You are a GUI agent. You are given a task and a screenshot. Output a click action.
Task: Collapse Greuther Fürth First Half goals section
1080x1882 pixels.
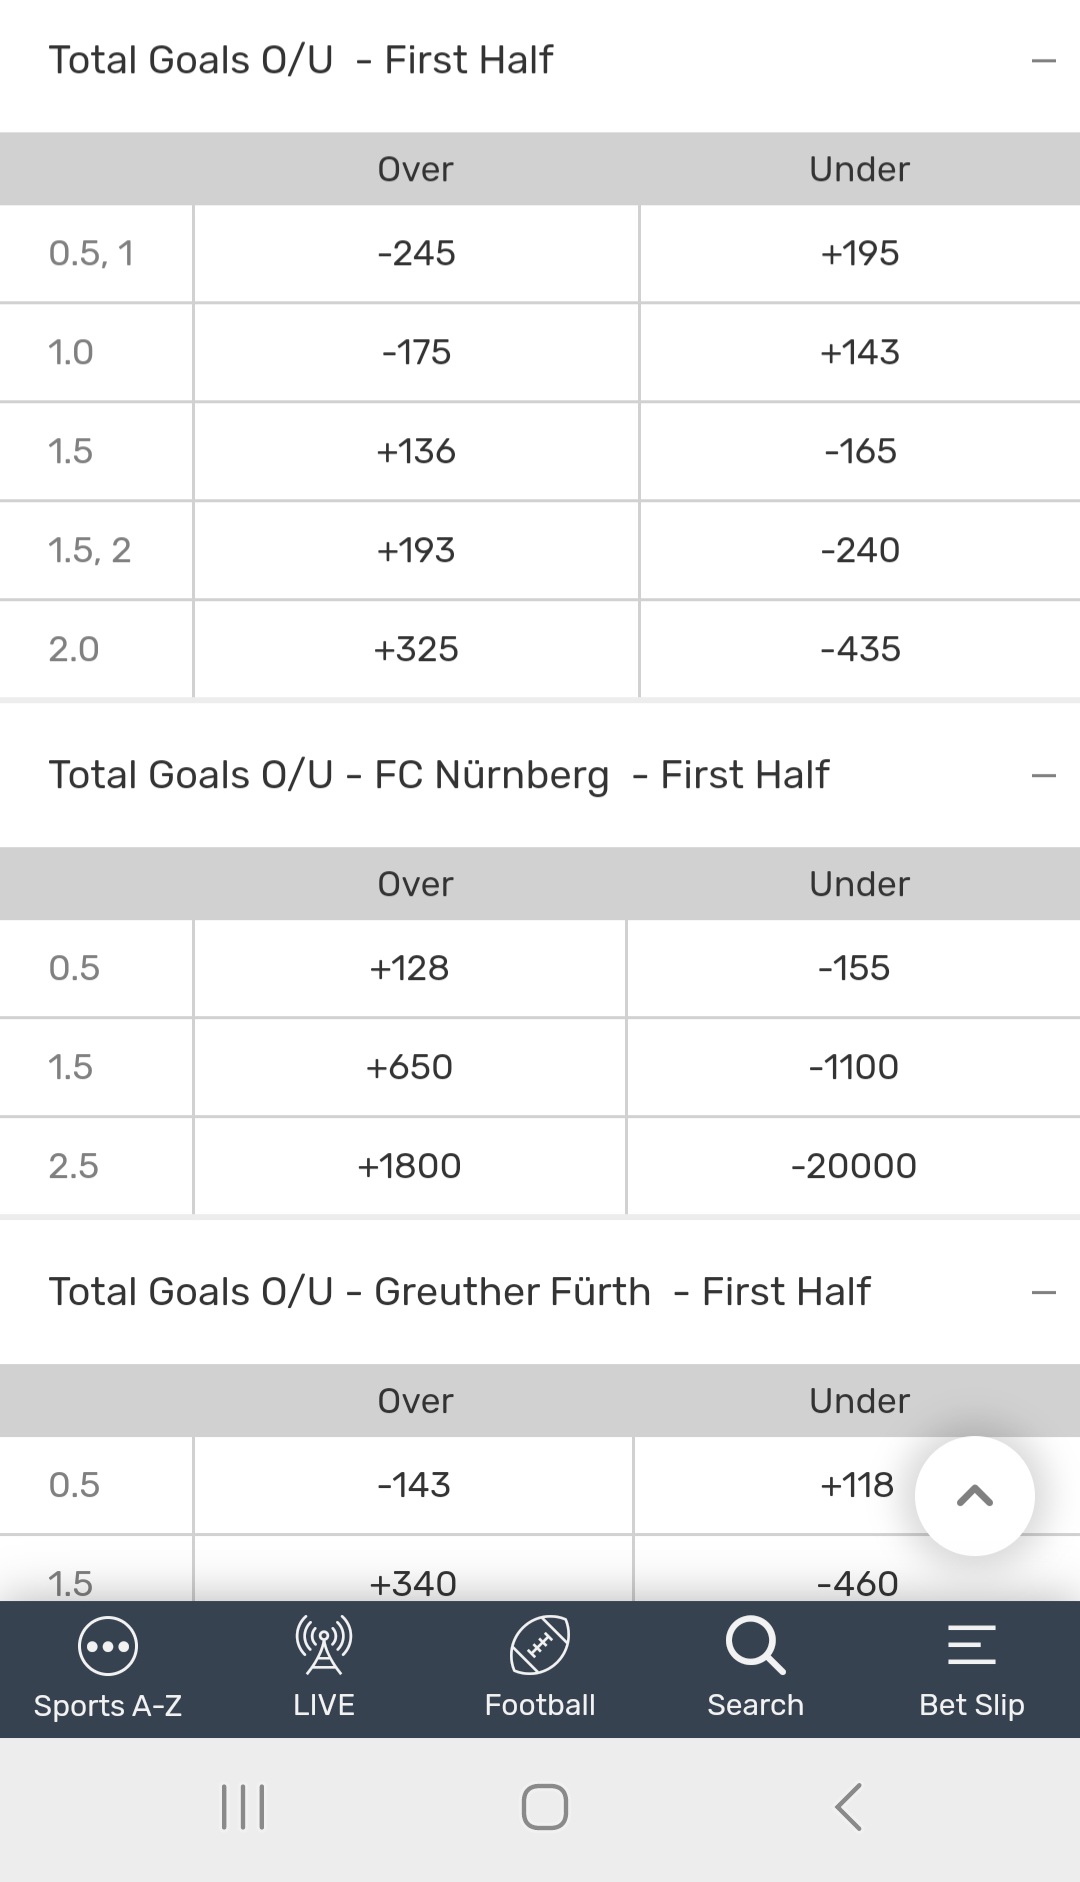coord(1043,1293)
